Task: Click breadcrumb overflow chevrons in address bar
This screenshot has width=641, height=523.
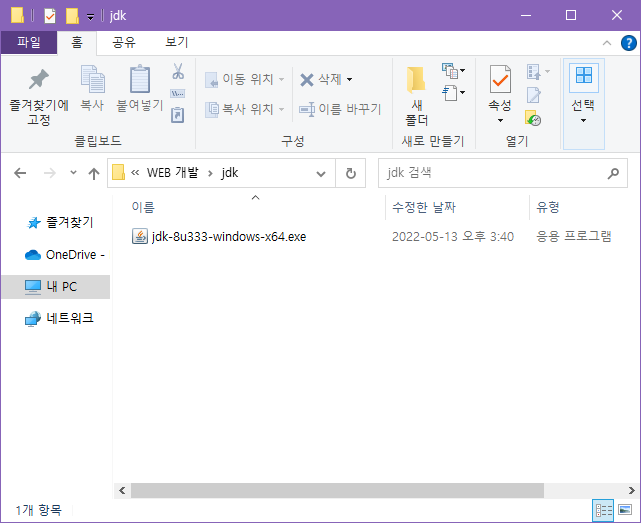Action: pyautogui.click(x=135, y=173)
